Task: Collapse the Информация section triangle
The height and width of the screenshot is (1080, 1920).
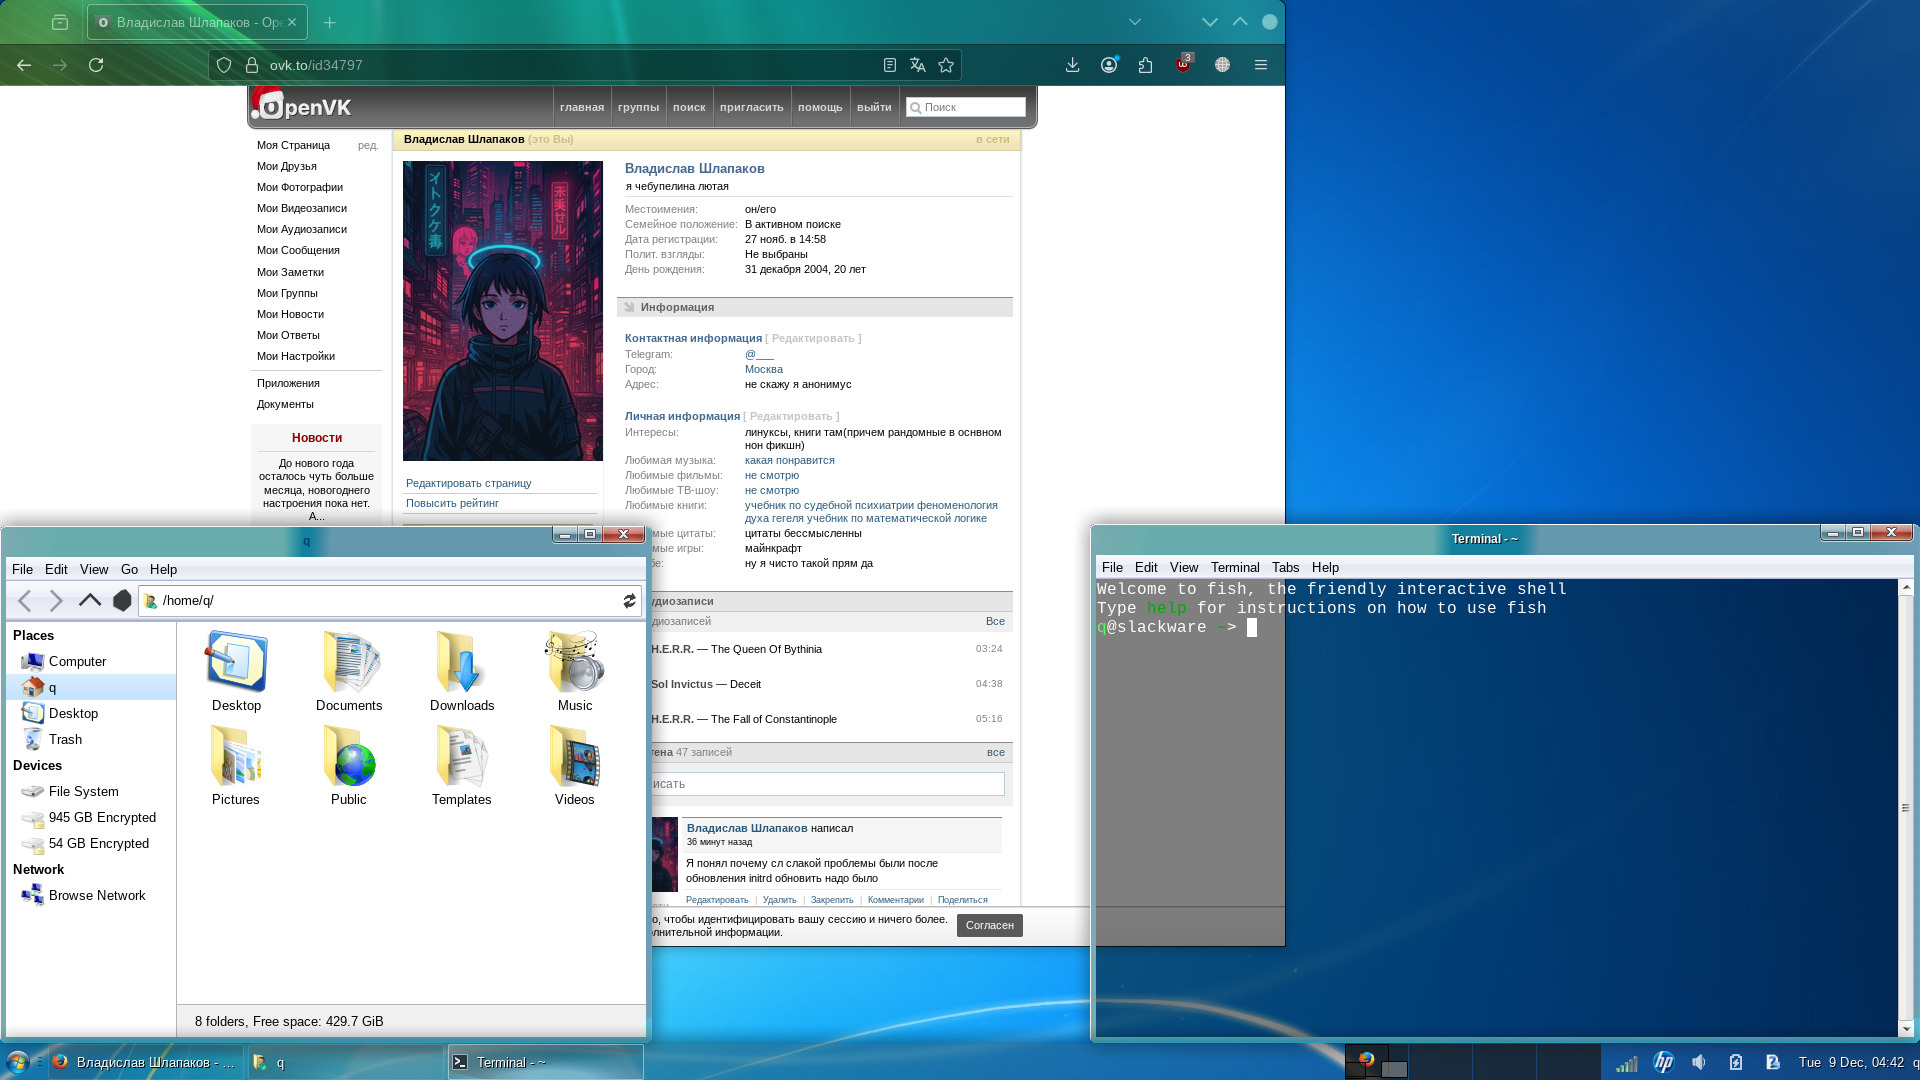Action: point(629,307)
